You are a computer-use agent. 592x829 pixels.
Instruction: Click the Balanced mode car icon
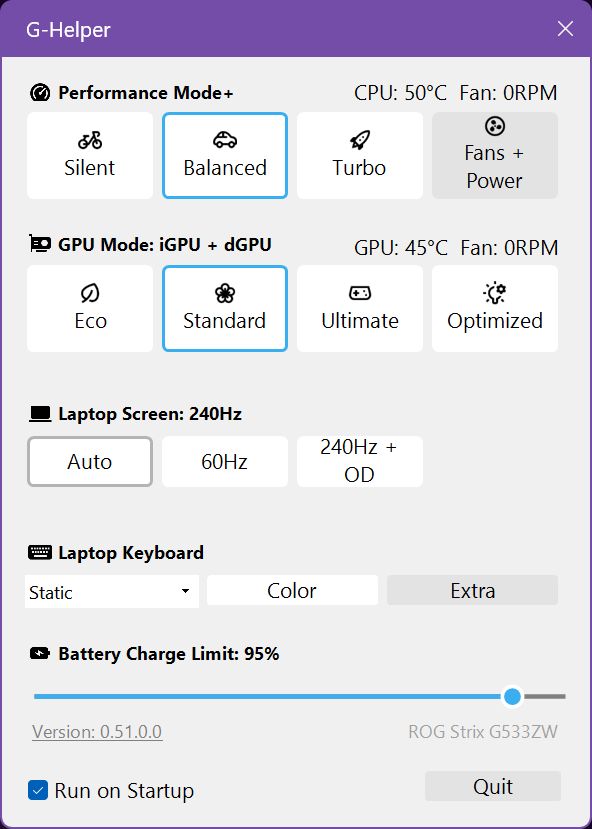point(224,141)
